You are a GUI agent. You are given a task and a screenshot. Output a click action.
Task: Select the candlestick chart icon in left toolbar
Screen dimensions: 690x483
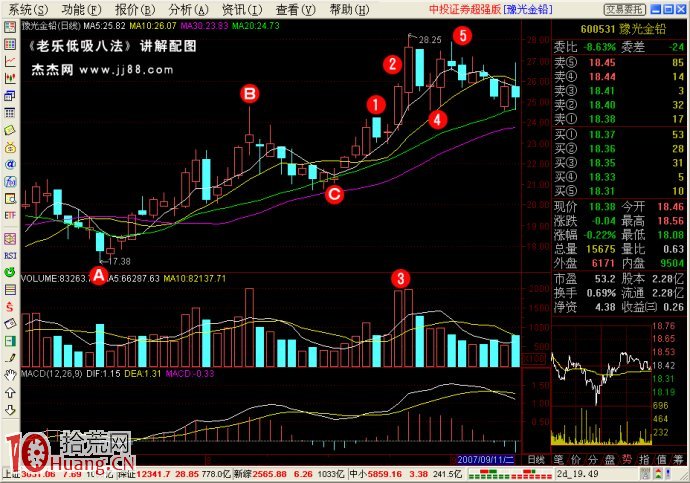tap(10, 78)
